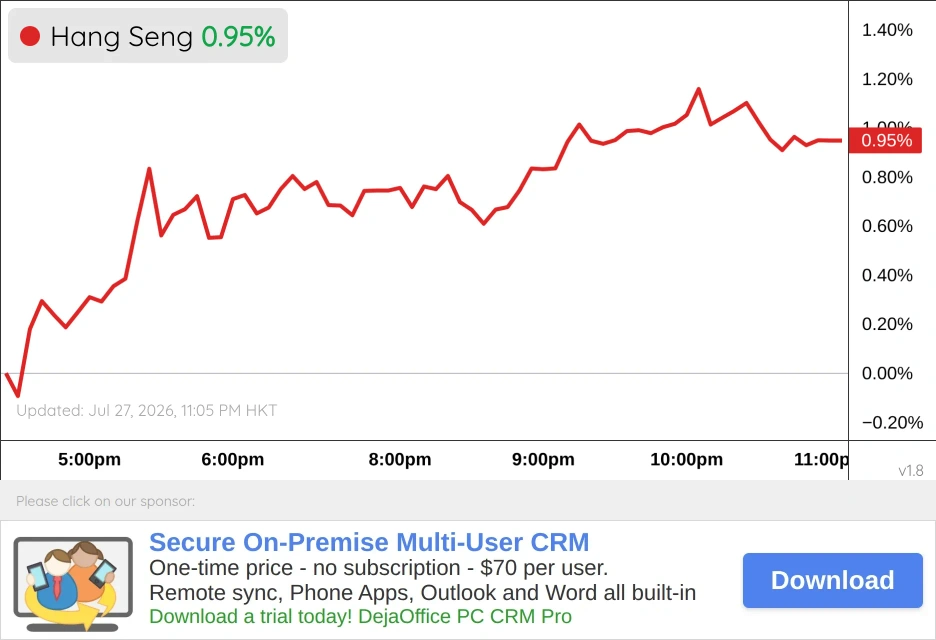This screenshot has width=936, height=640.
Task: Open Download a trial today green link
Action: pyautogui.click(x=361, y=616)
